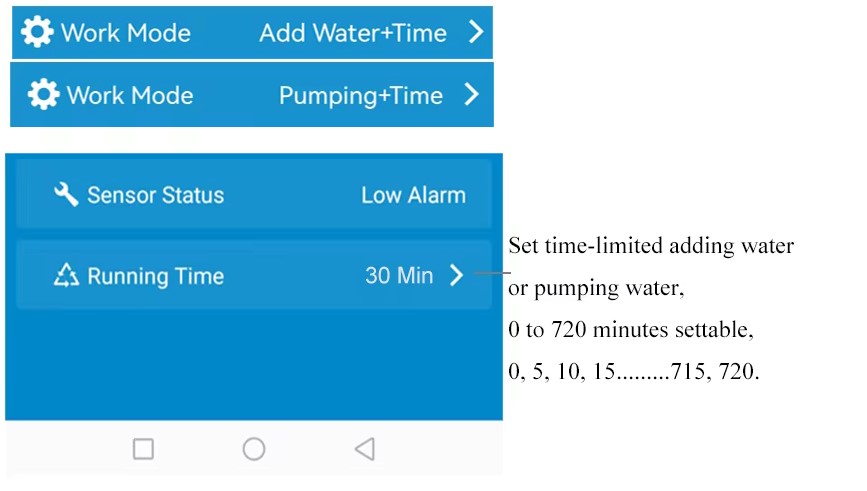The width and height of the screenshot is (867, 491).
Task: Expand the Add Water+Time chevron arrow
Action: tap(476, 32)
